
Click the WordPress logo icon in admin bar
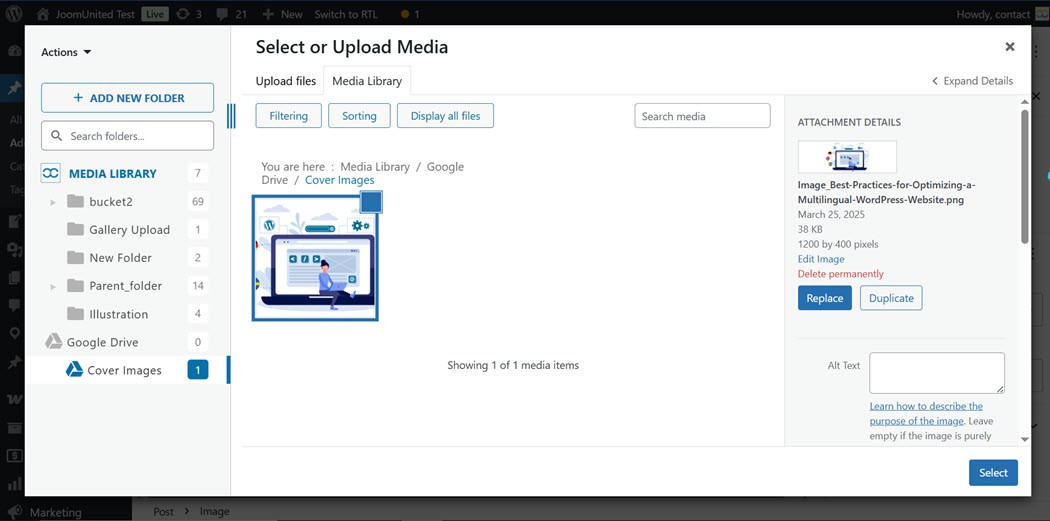click(14, 14)
